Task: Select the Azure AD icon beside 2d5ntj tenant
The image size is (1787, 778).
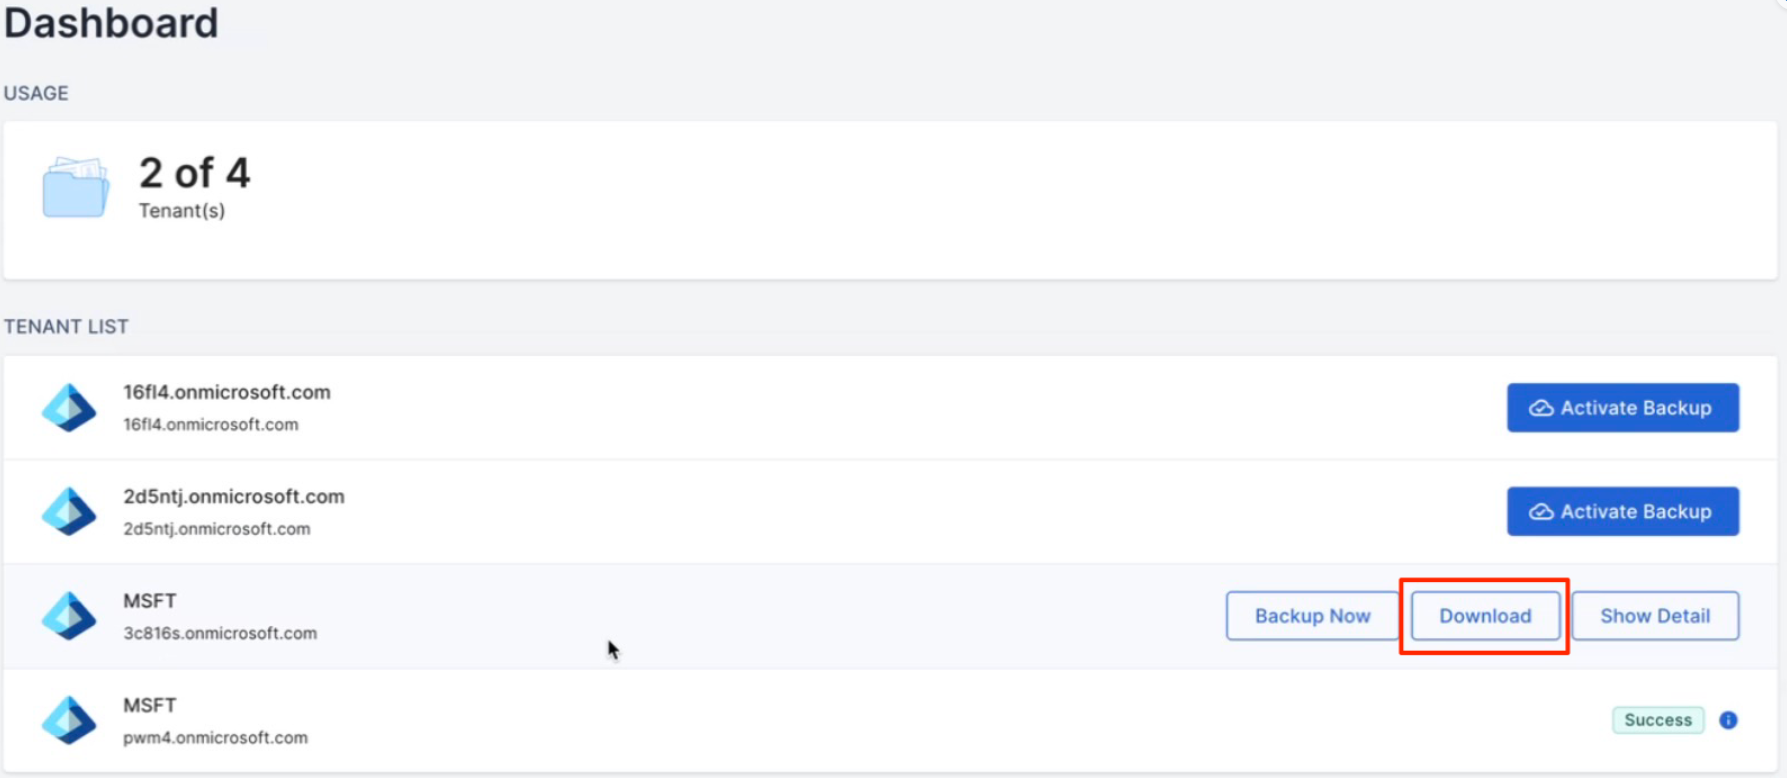Action: 68,511
